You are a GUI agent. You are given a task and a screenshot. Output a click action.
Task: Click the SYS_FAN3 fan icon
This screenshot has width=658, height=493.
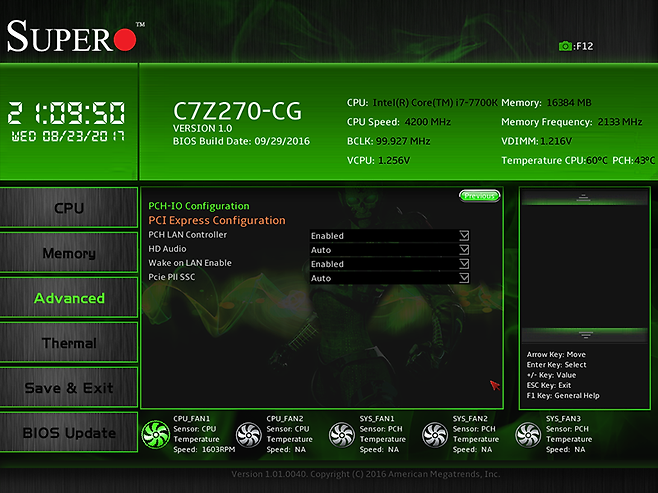pos(528,435)
